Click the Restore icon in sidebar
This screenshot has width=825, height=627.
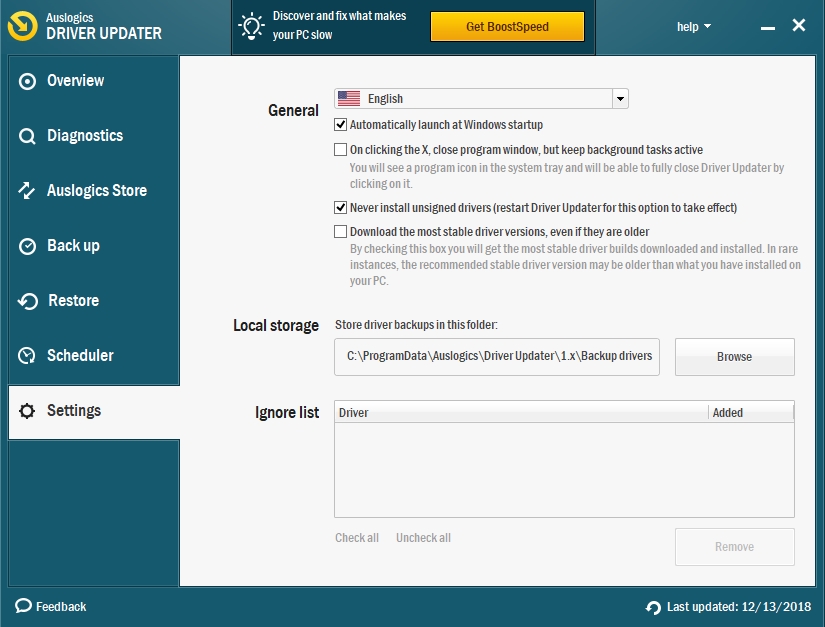pos(28,301)
